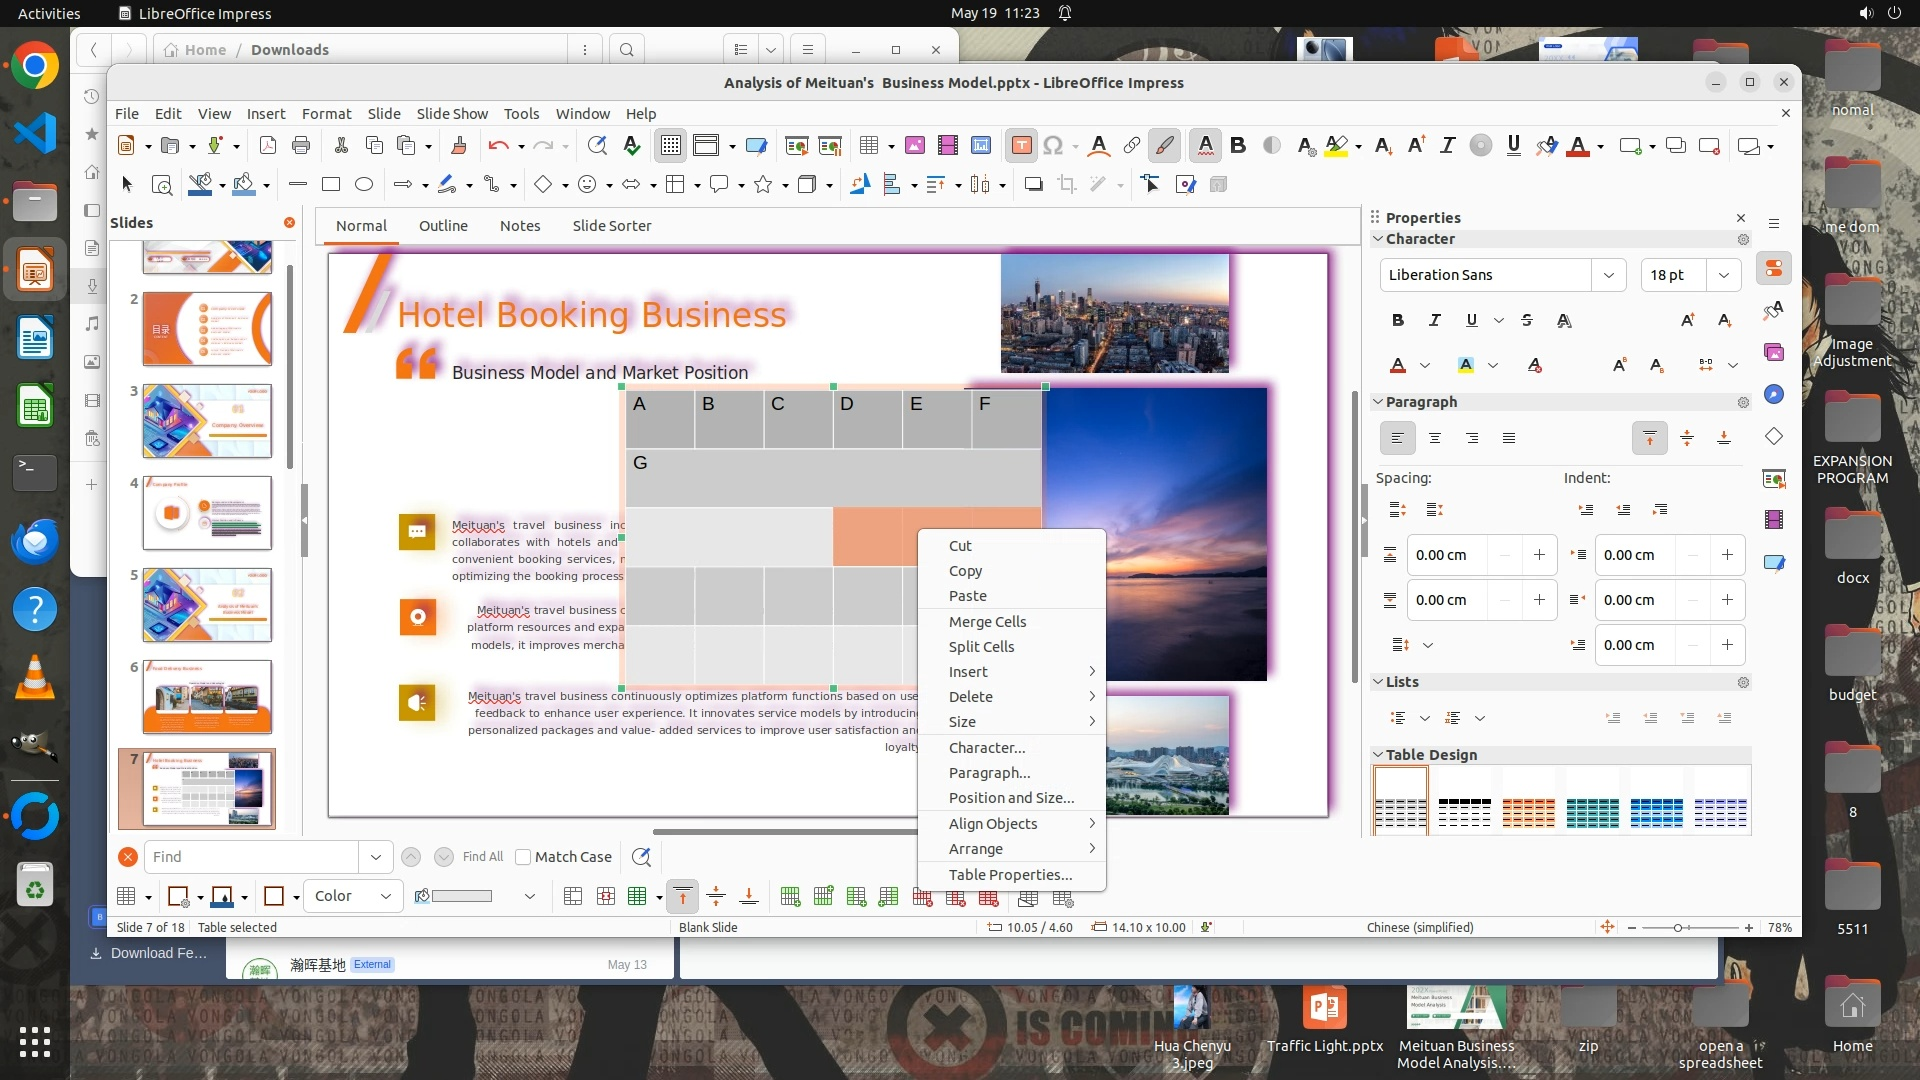The height and width of the screenshot is (1080, 1920).
Task: Choose Merge Cells from context menu
Action: [987, 622]
